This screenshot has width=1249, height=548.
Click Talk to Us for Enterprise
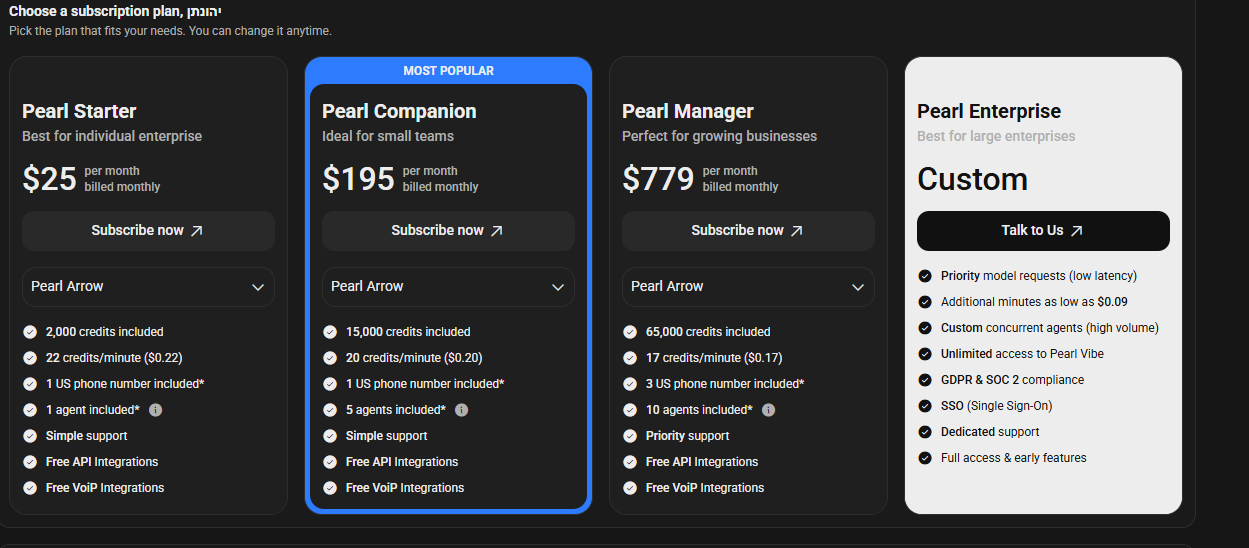(x=1043, y=230)
